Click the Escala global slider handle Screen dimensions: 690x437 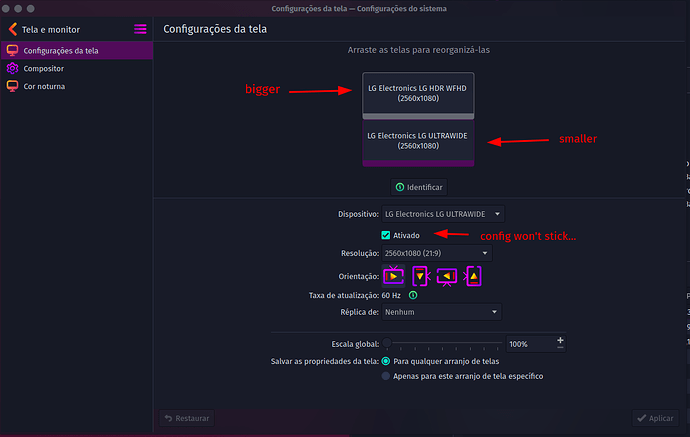387,343
